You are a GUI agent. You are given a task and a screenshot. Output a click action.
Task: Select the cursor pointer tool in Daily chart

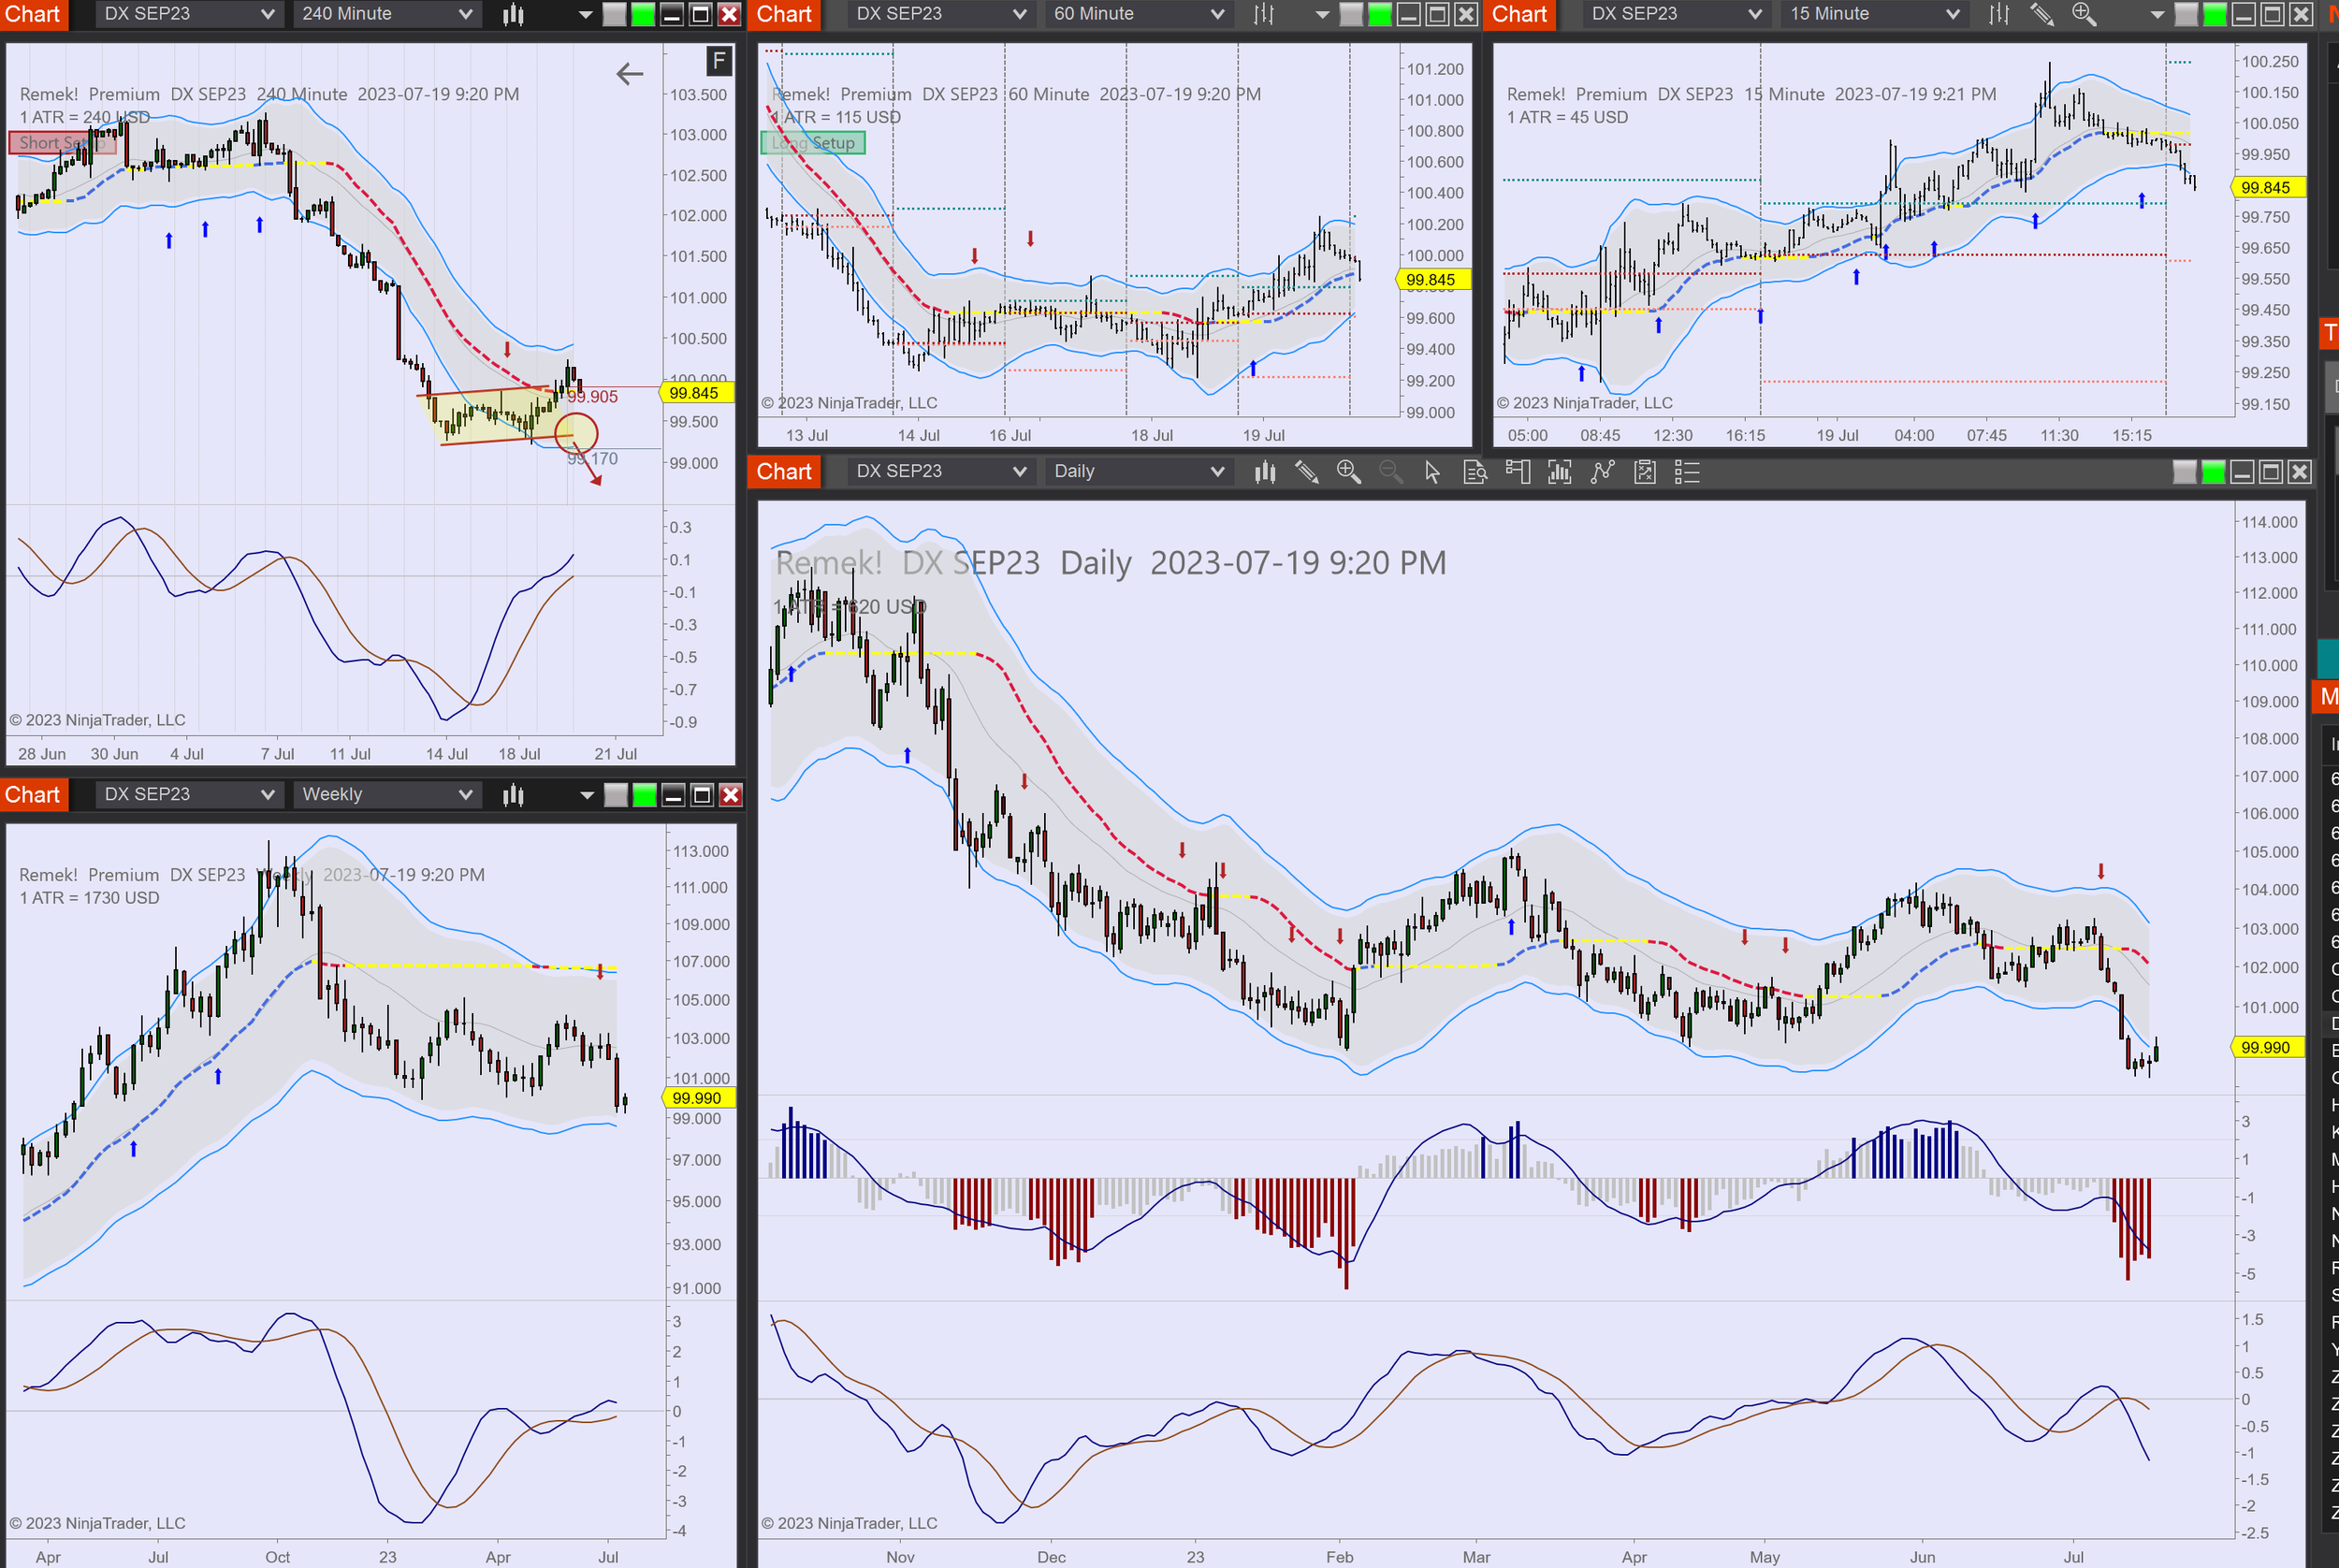1432,472
